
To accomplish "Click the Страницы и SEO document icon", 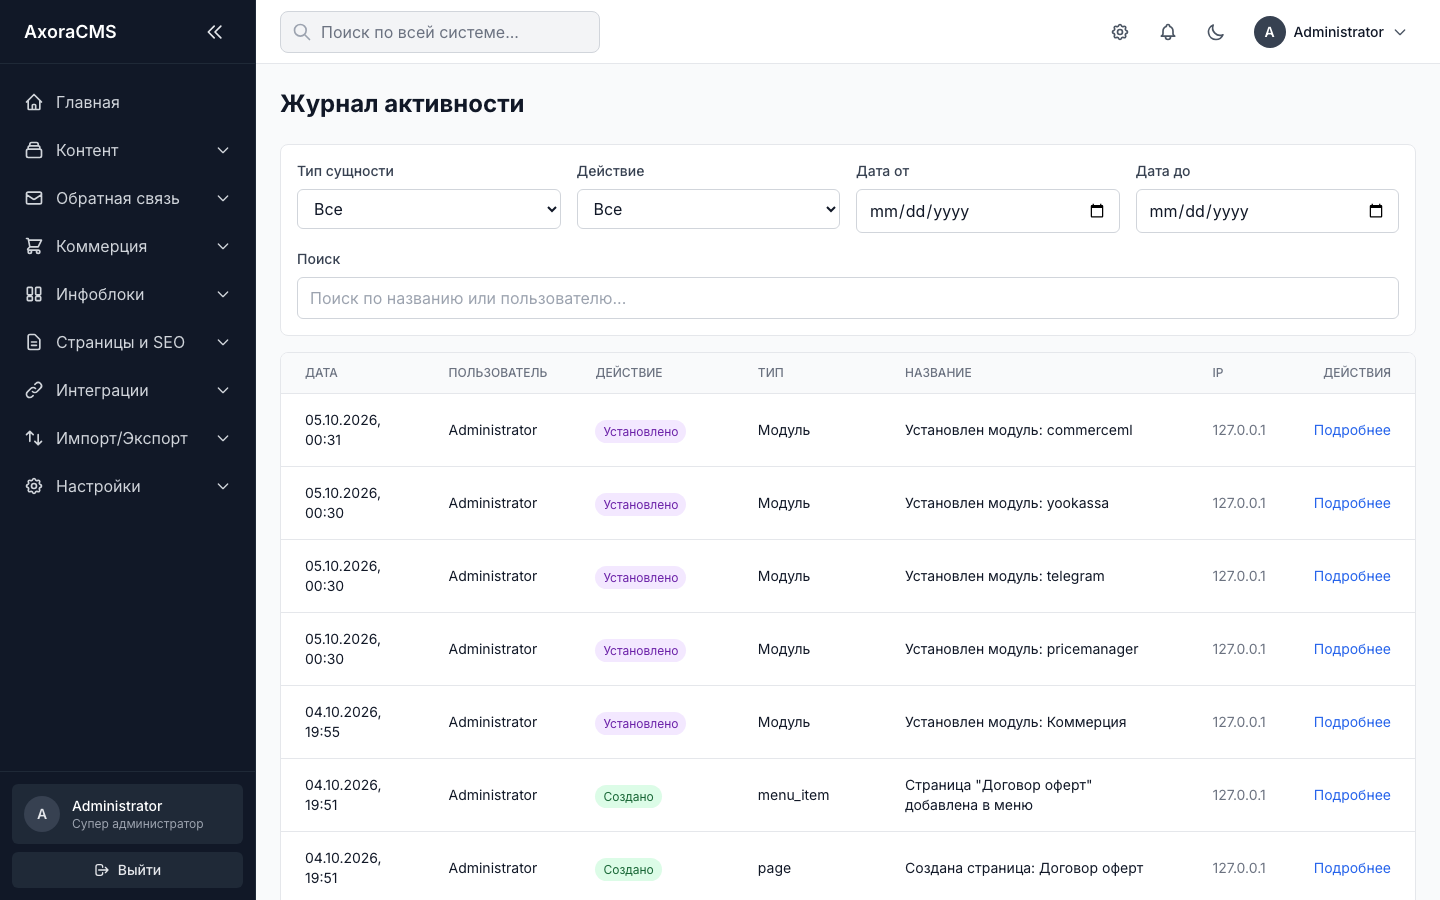I will 34,342.
